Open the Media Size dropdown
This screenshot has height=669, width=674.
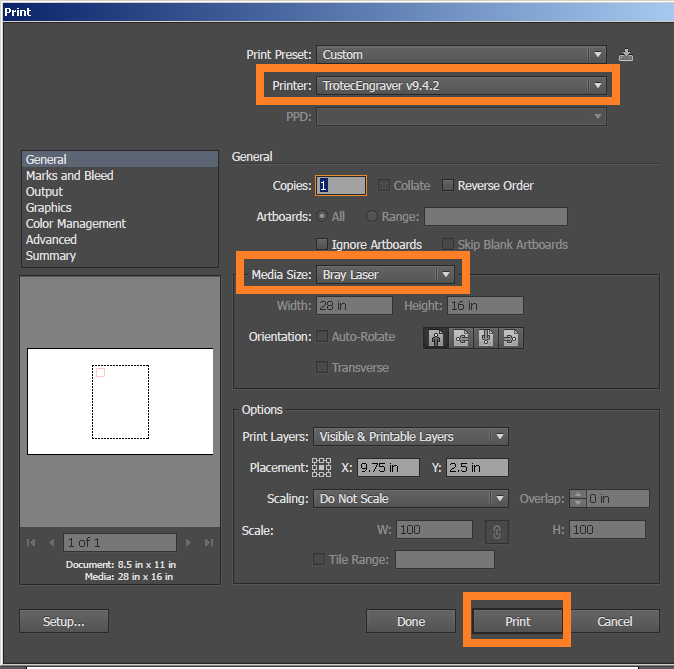tap(386, 274)
